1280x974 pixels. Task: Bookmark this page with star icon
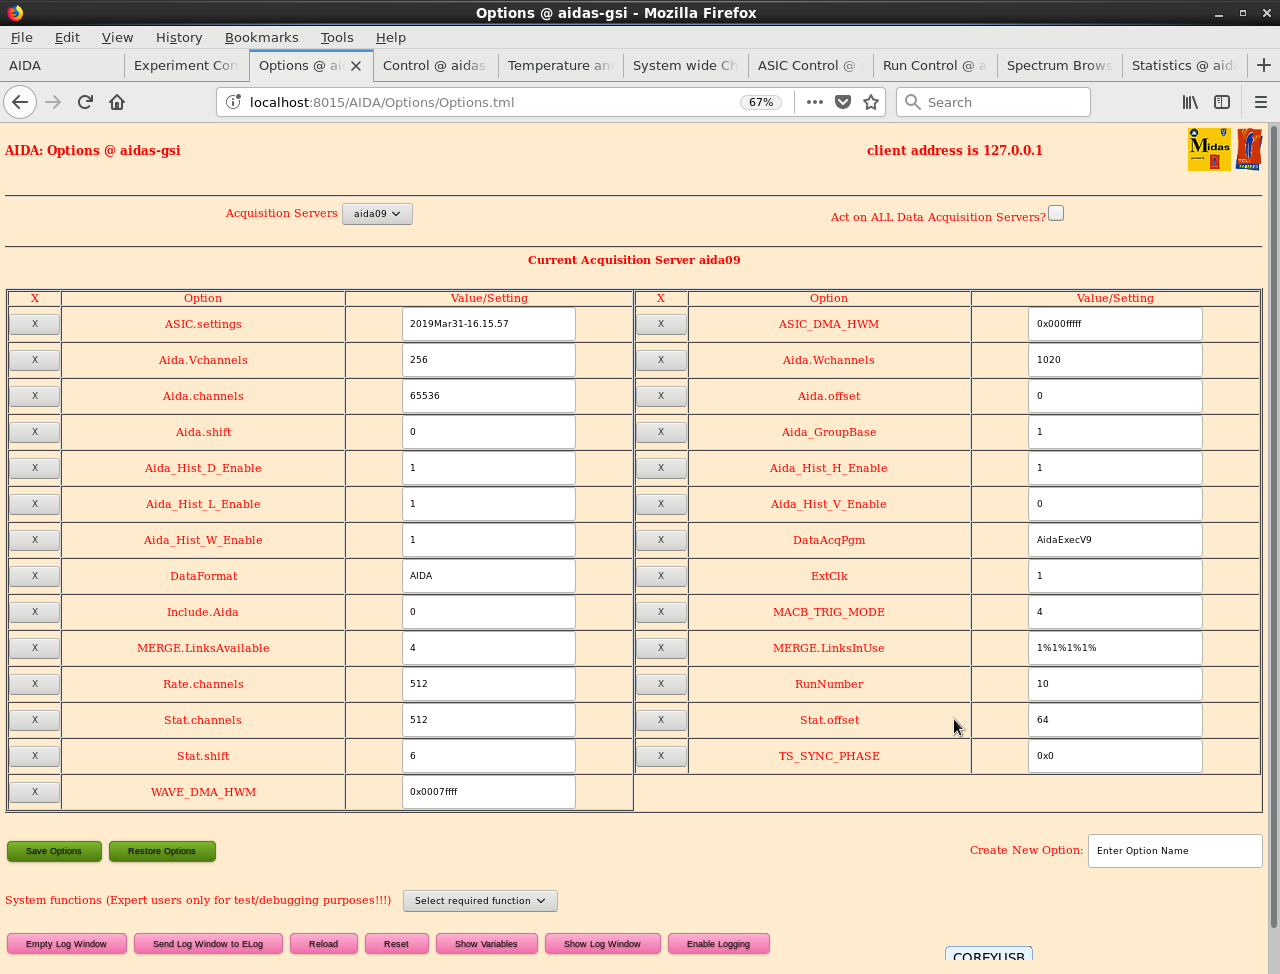871,102
